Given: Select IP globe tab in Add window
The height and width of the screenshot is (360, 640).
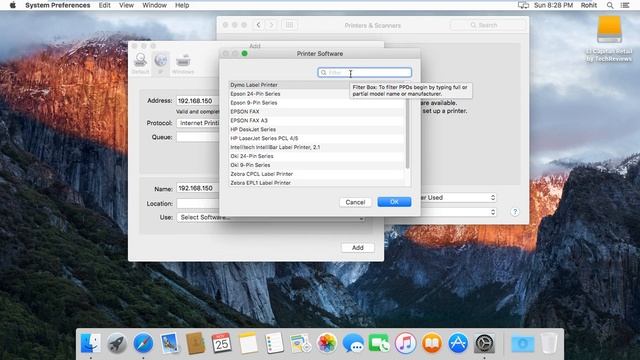Looking at the screenshot, I should (x=160, y=63).
